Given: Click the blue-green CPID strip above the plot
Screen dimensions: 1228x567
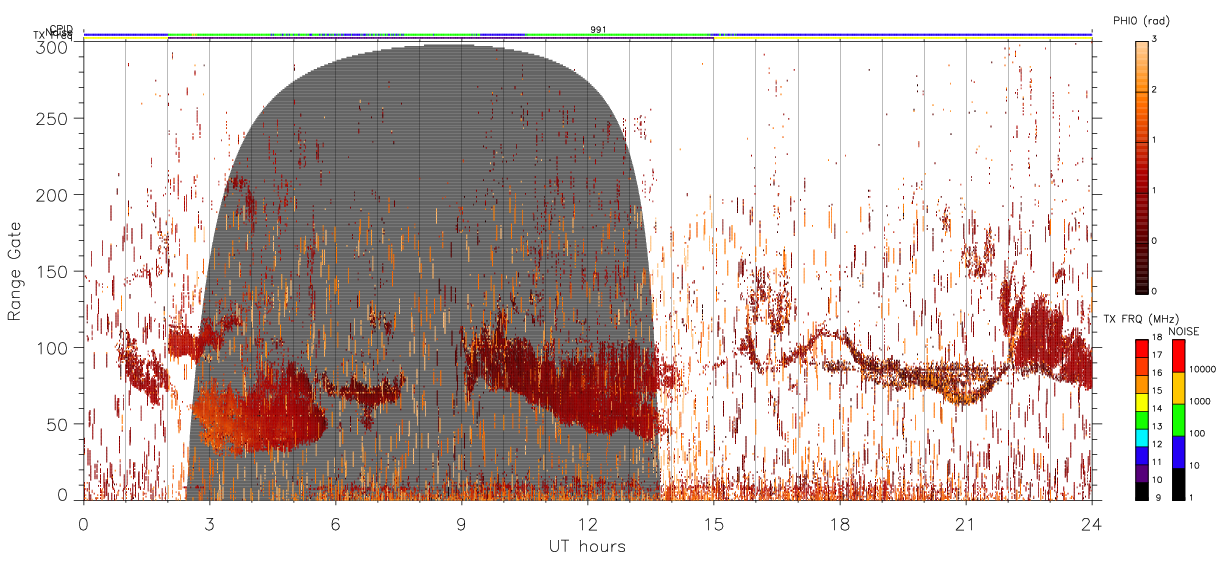Looking at the screenshot, I should click(587, 35).
